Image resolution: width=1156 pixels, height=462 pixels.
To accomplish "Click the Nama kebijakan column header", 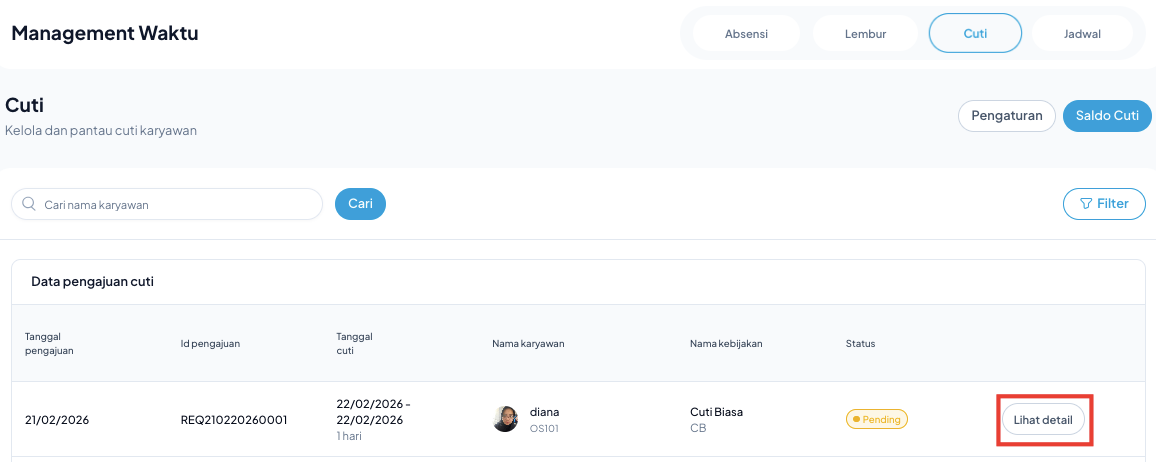I will tap(726, 344).
